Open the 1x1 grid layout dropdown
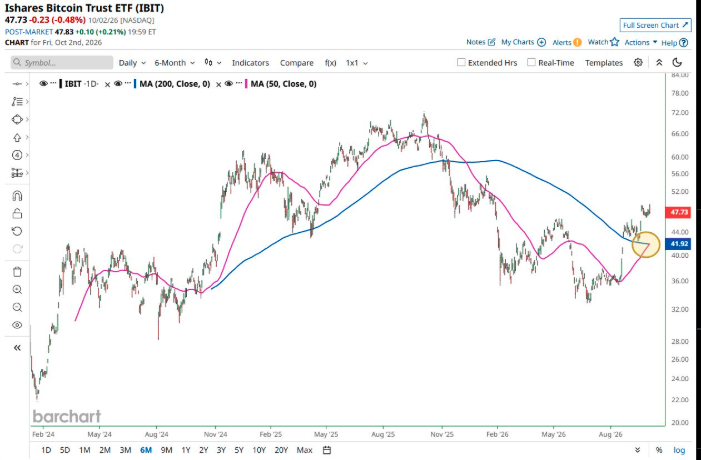The height and width of the screenshot is (460, 701). click(356, 63)
